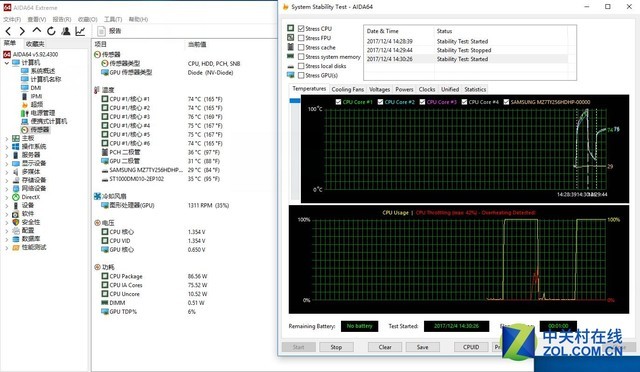Select the 电源管理 power management icon
Image resolution: width=640 pixels, height=372 pixels.
tap(24, 113)
